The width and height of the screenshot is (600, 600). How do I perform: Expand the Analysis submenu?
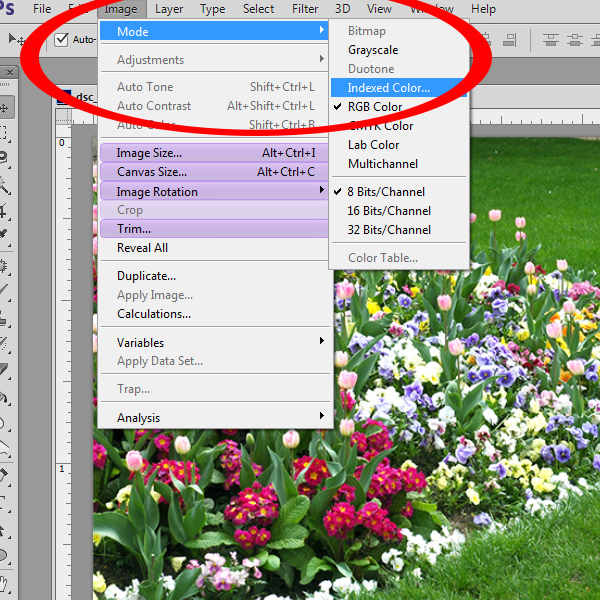click(214, 417)
